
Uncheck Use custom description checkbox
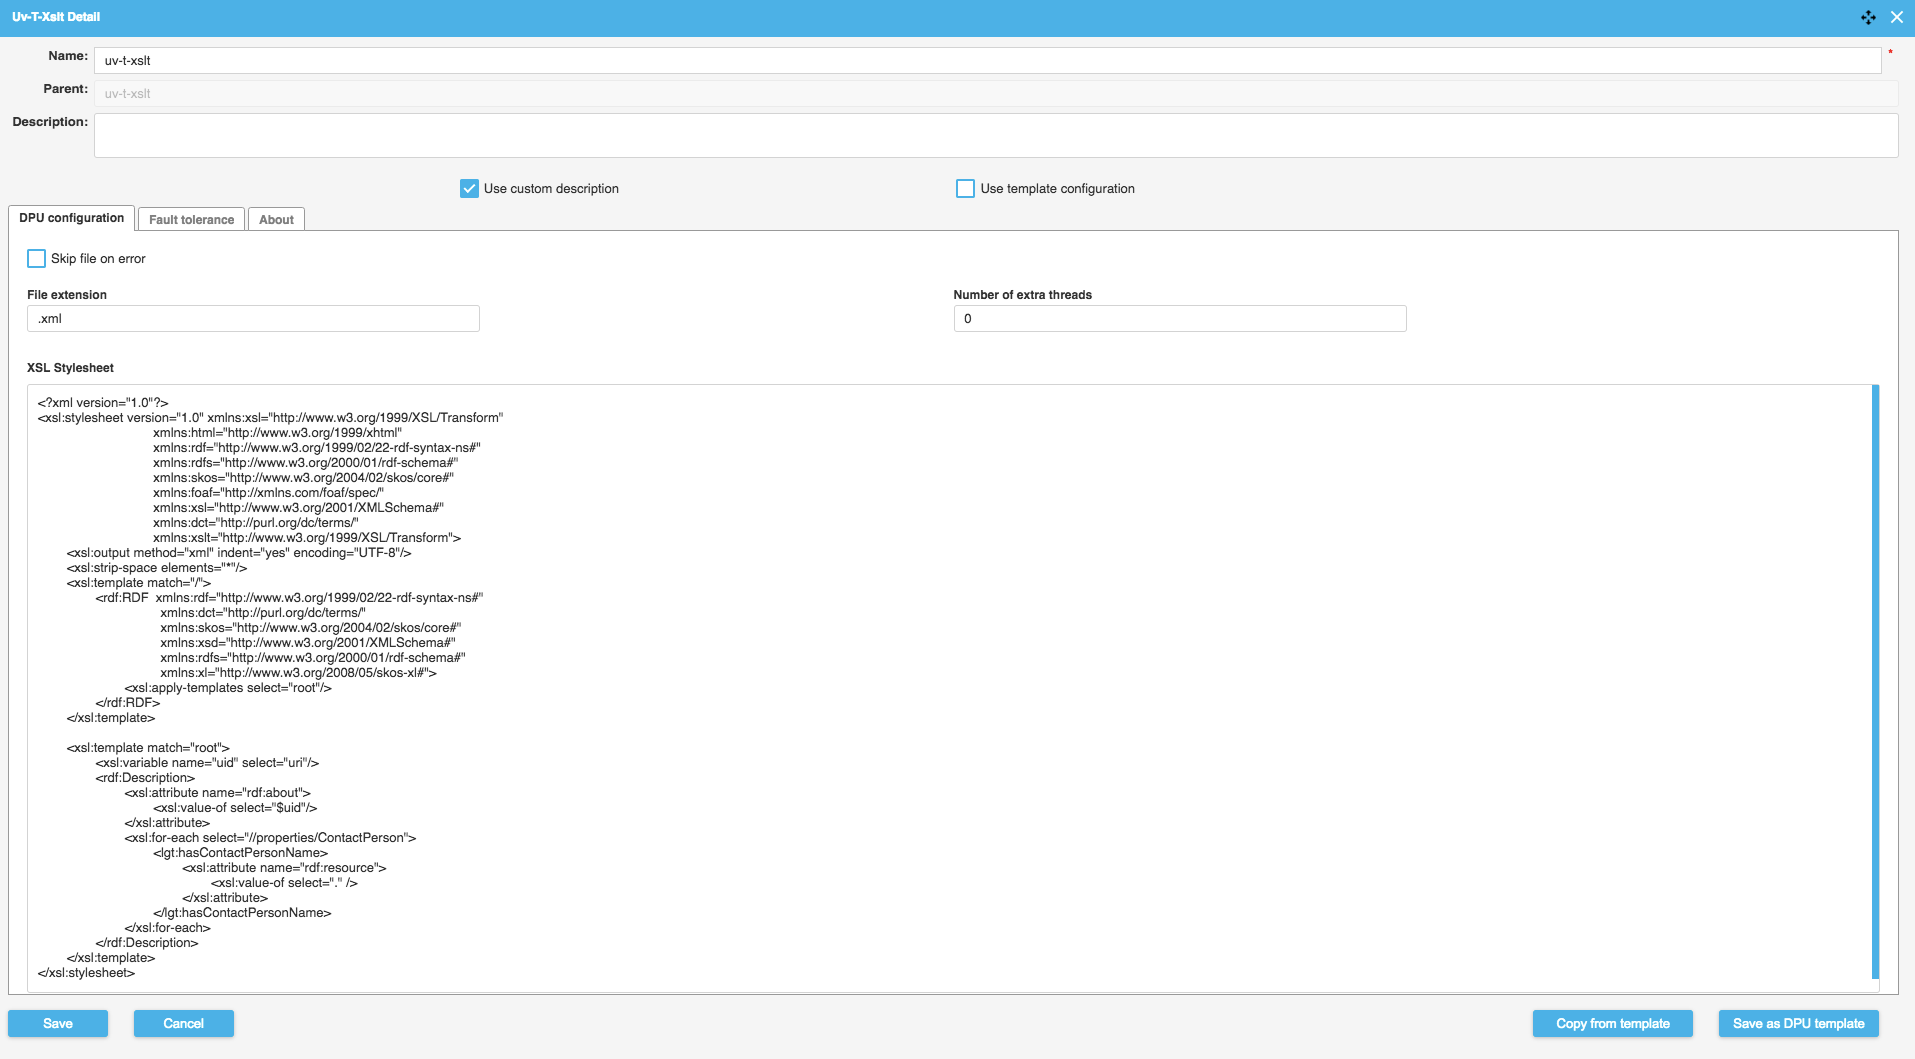click(469, 189)
